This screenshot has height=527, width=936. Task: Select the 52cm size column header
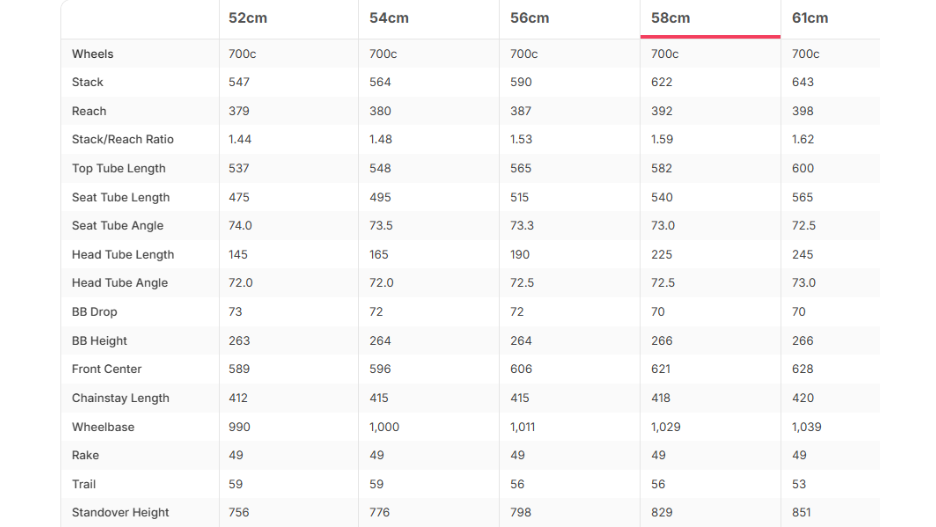(x=248, y=18)
